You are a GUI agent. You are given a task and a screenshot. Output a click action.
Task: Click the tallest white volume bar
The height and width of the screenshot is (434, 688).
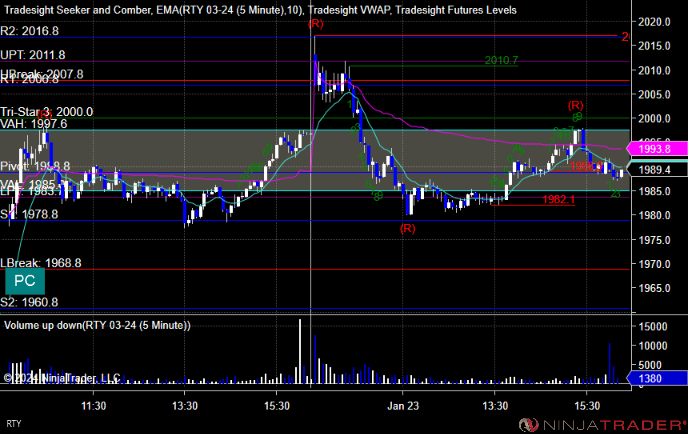[300, 351]
